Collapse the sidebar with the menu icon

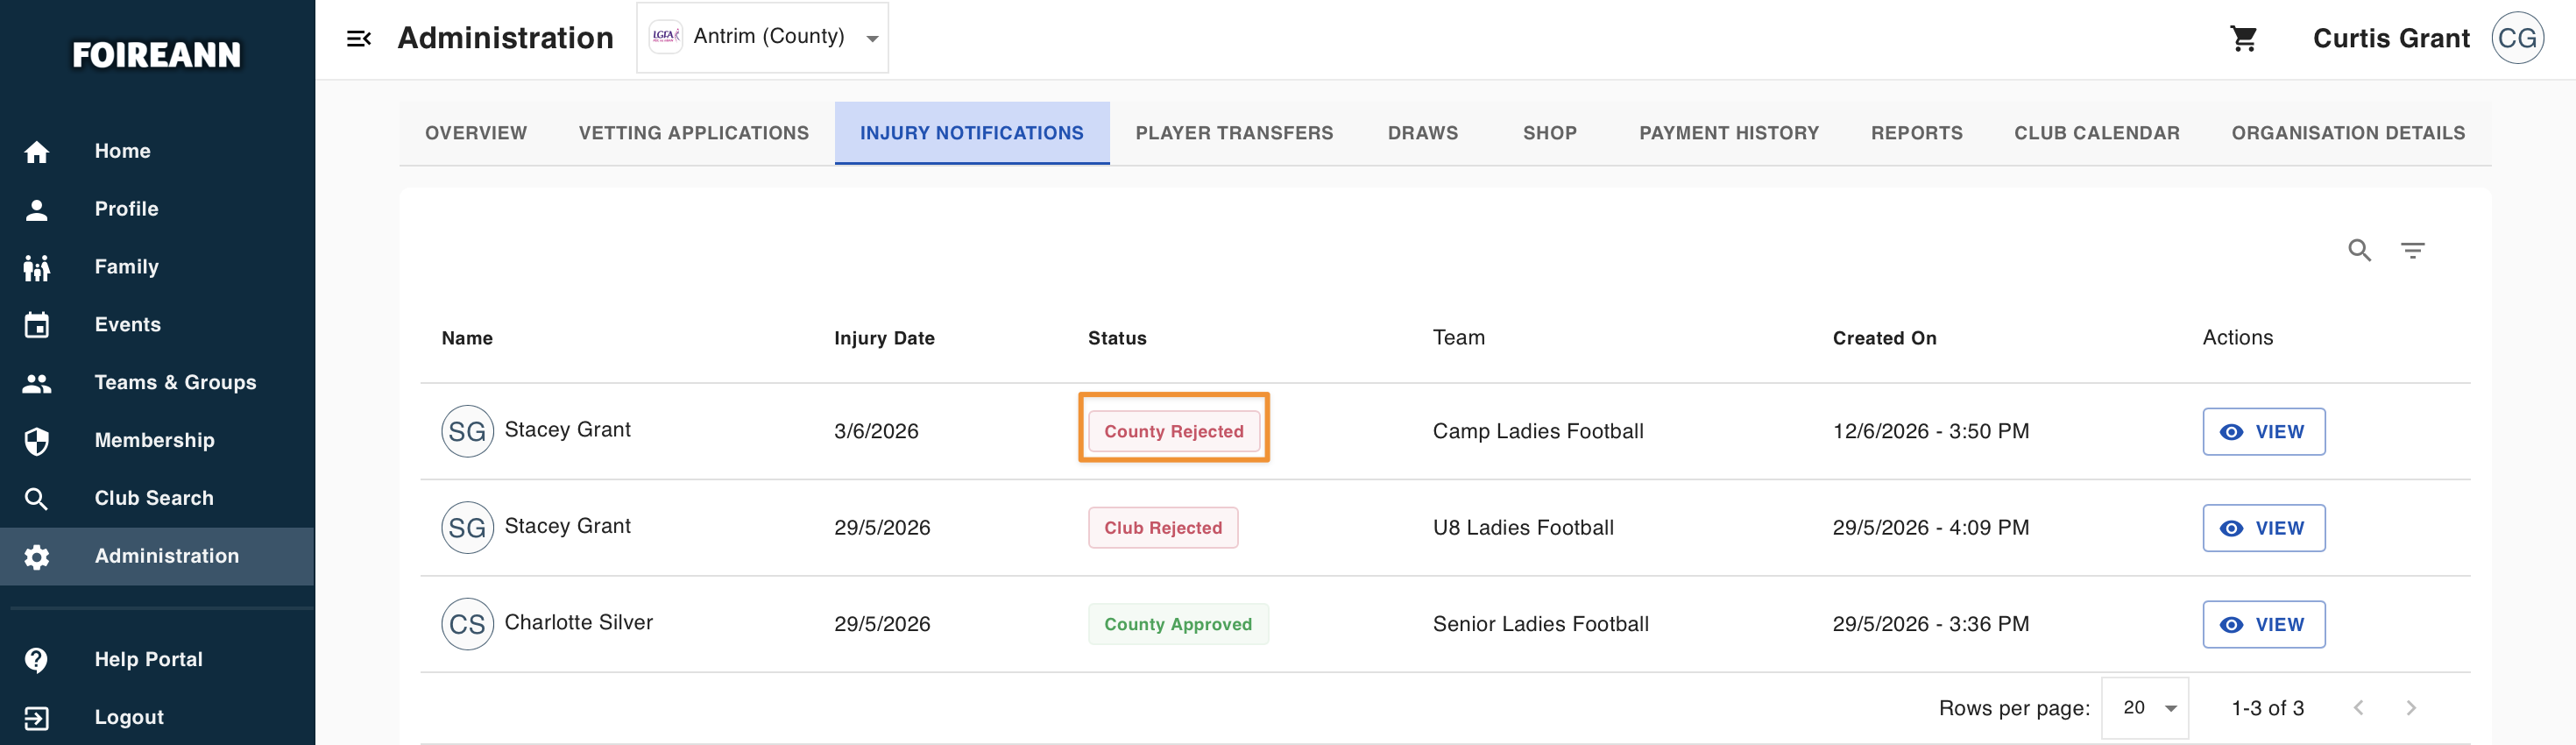(x=358, y=38)
